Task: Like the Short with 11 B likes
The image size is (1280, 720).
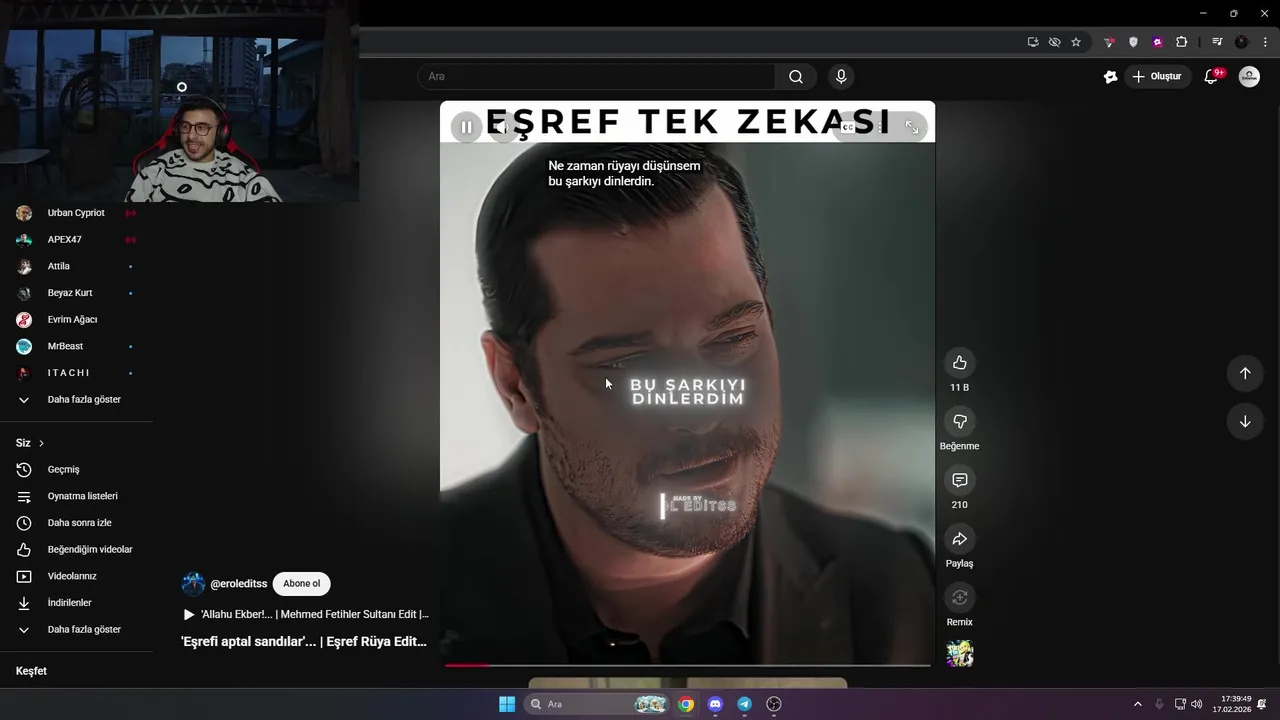Action: point(959,362)
